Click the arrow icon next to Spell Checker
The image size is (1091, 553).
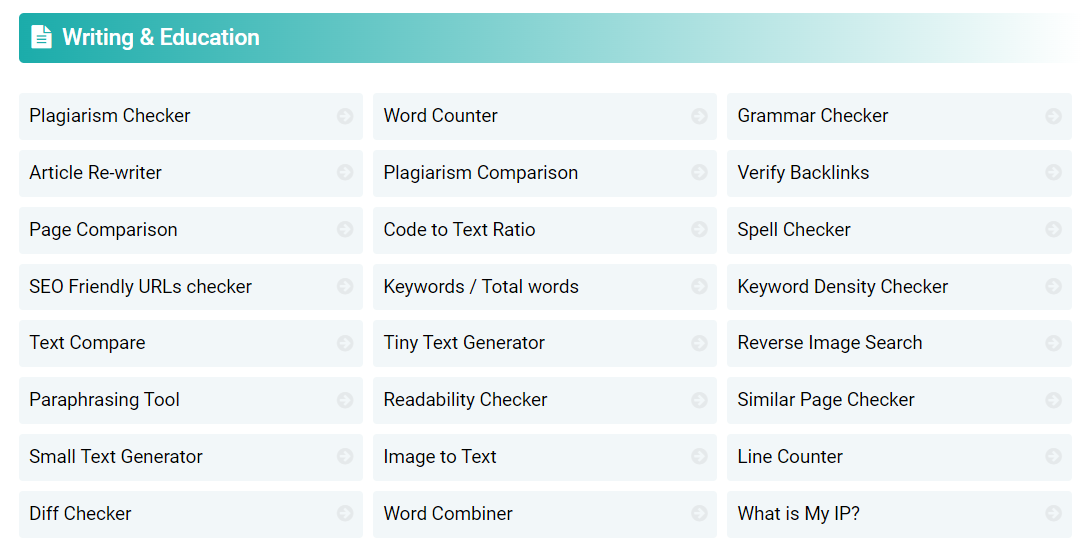click(1053, 230)
